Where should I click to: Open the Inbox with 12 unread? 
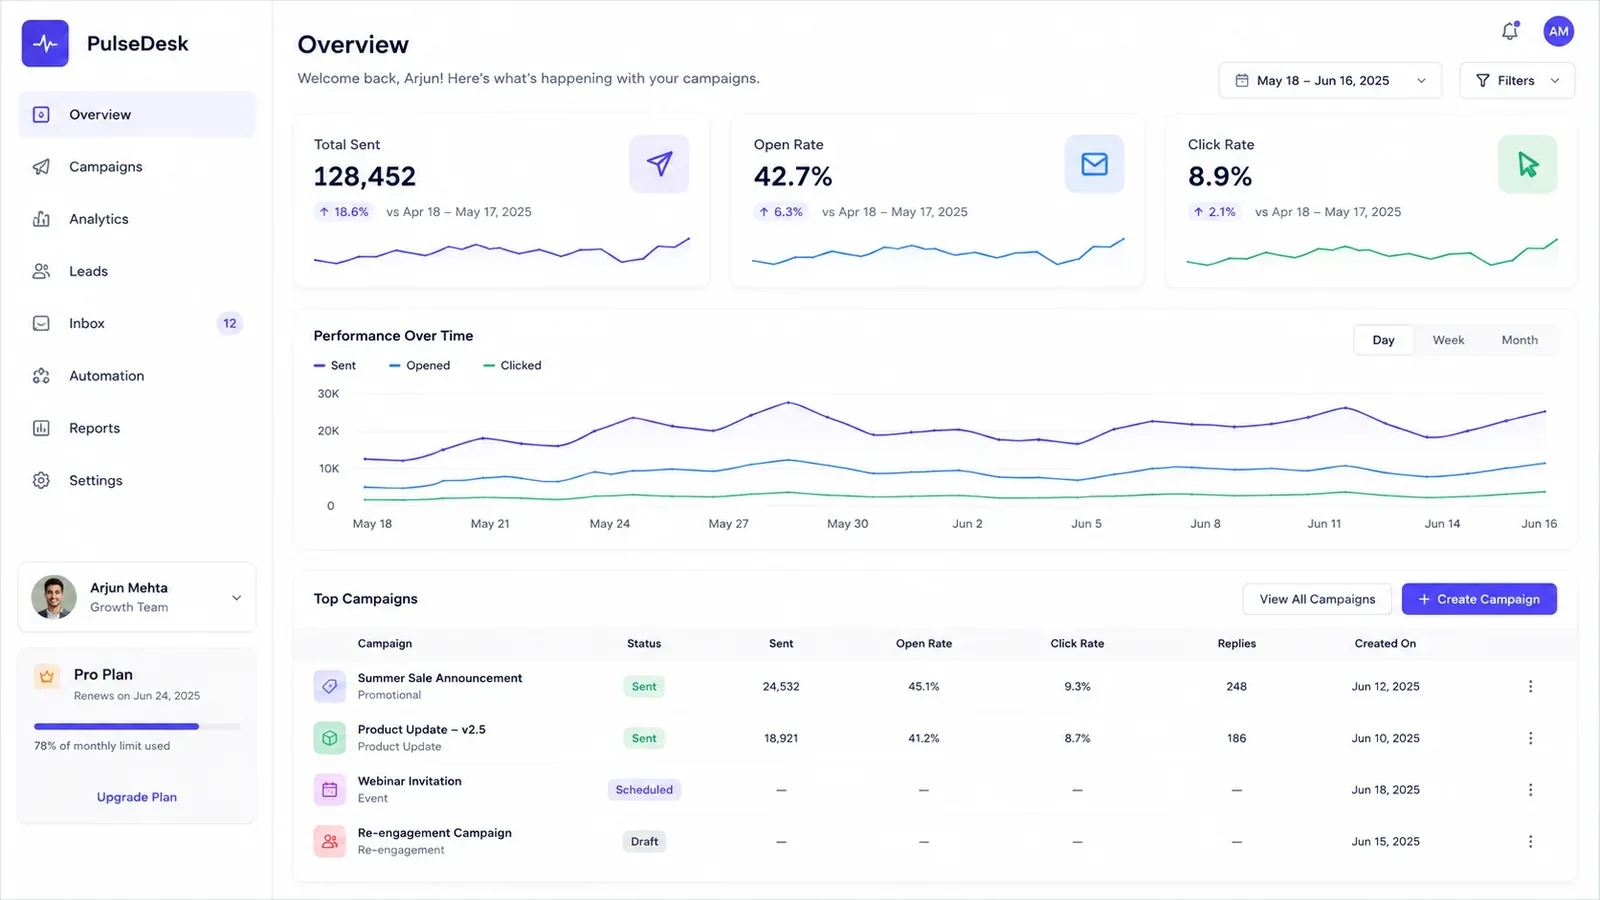(x=137, y=323)
